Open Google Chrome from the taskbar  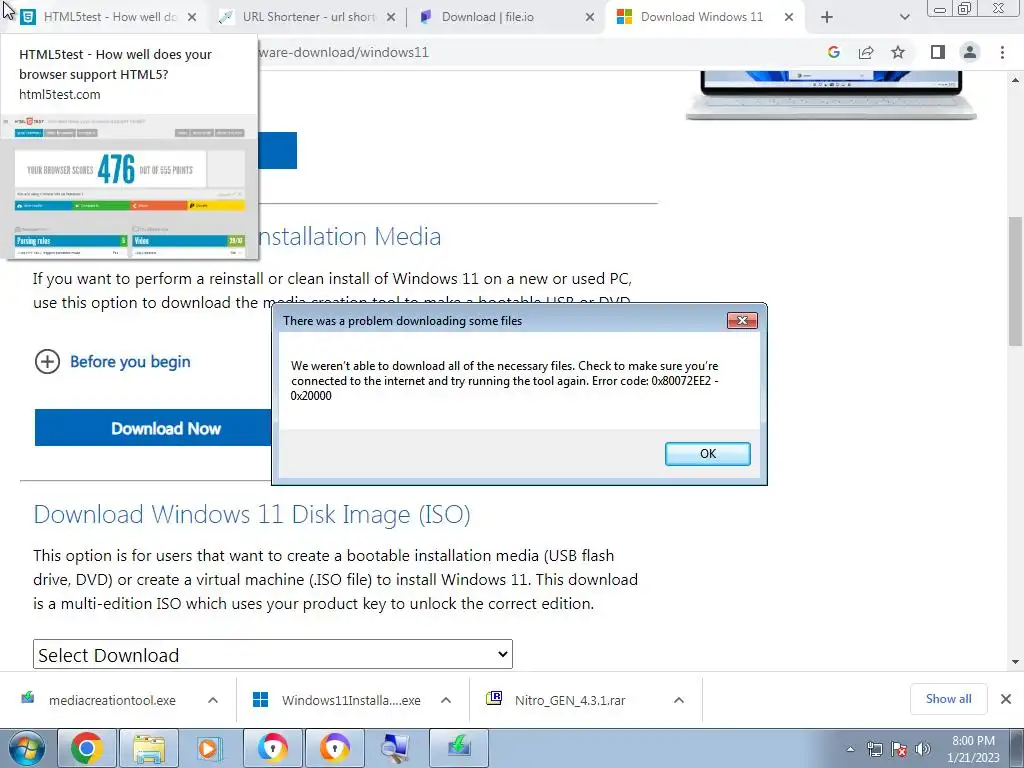(87, 748)
